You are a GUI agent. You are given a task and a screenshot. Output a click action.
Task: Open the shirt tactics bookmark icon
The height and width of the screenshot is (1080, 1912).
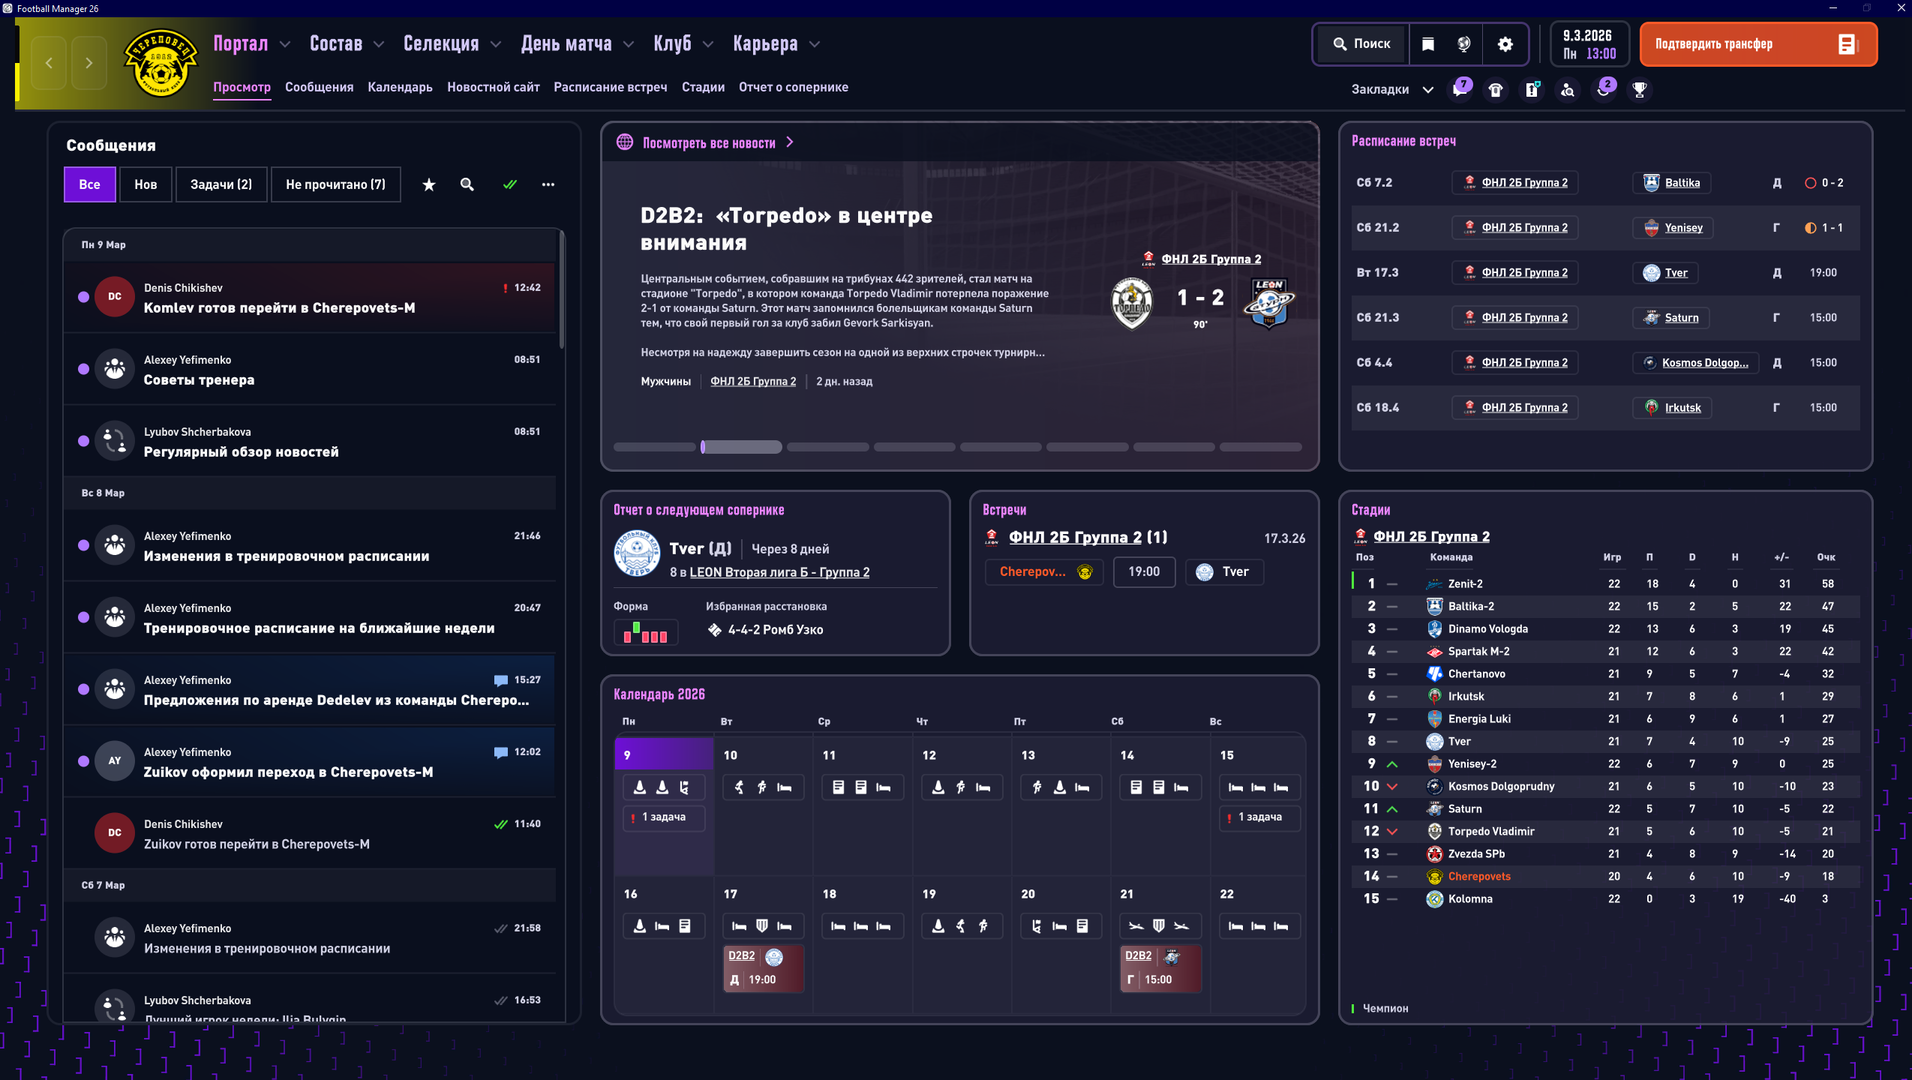[1496, 90]
